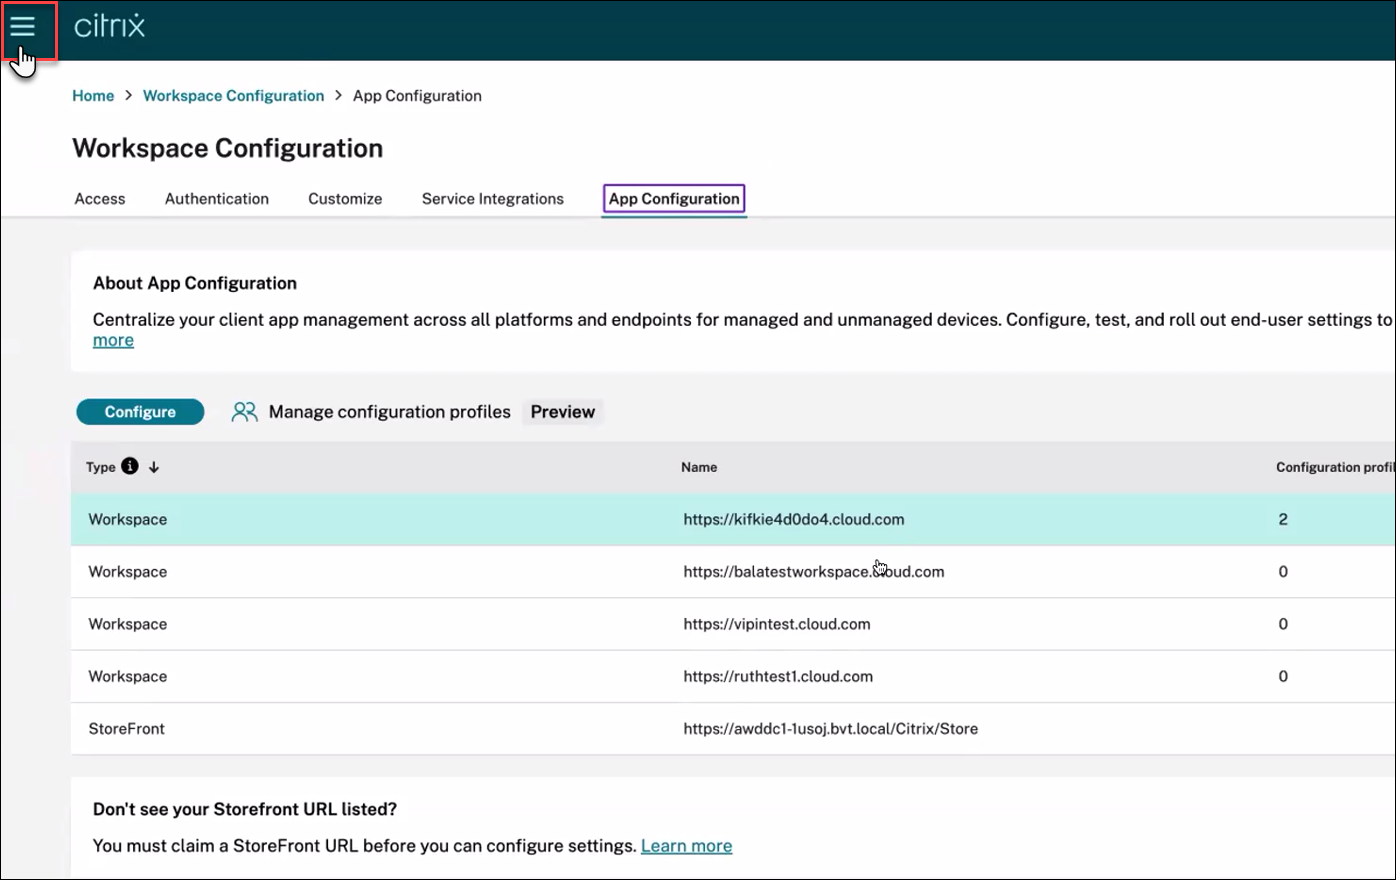Open the Learn more link about StoreFront URLs

[x=686, y=845]
